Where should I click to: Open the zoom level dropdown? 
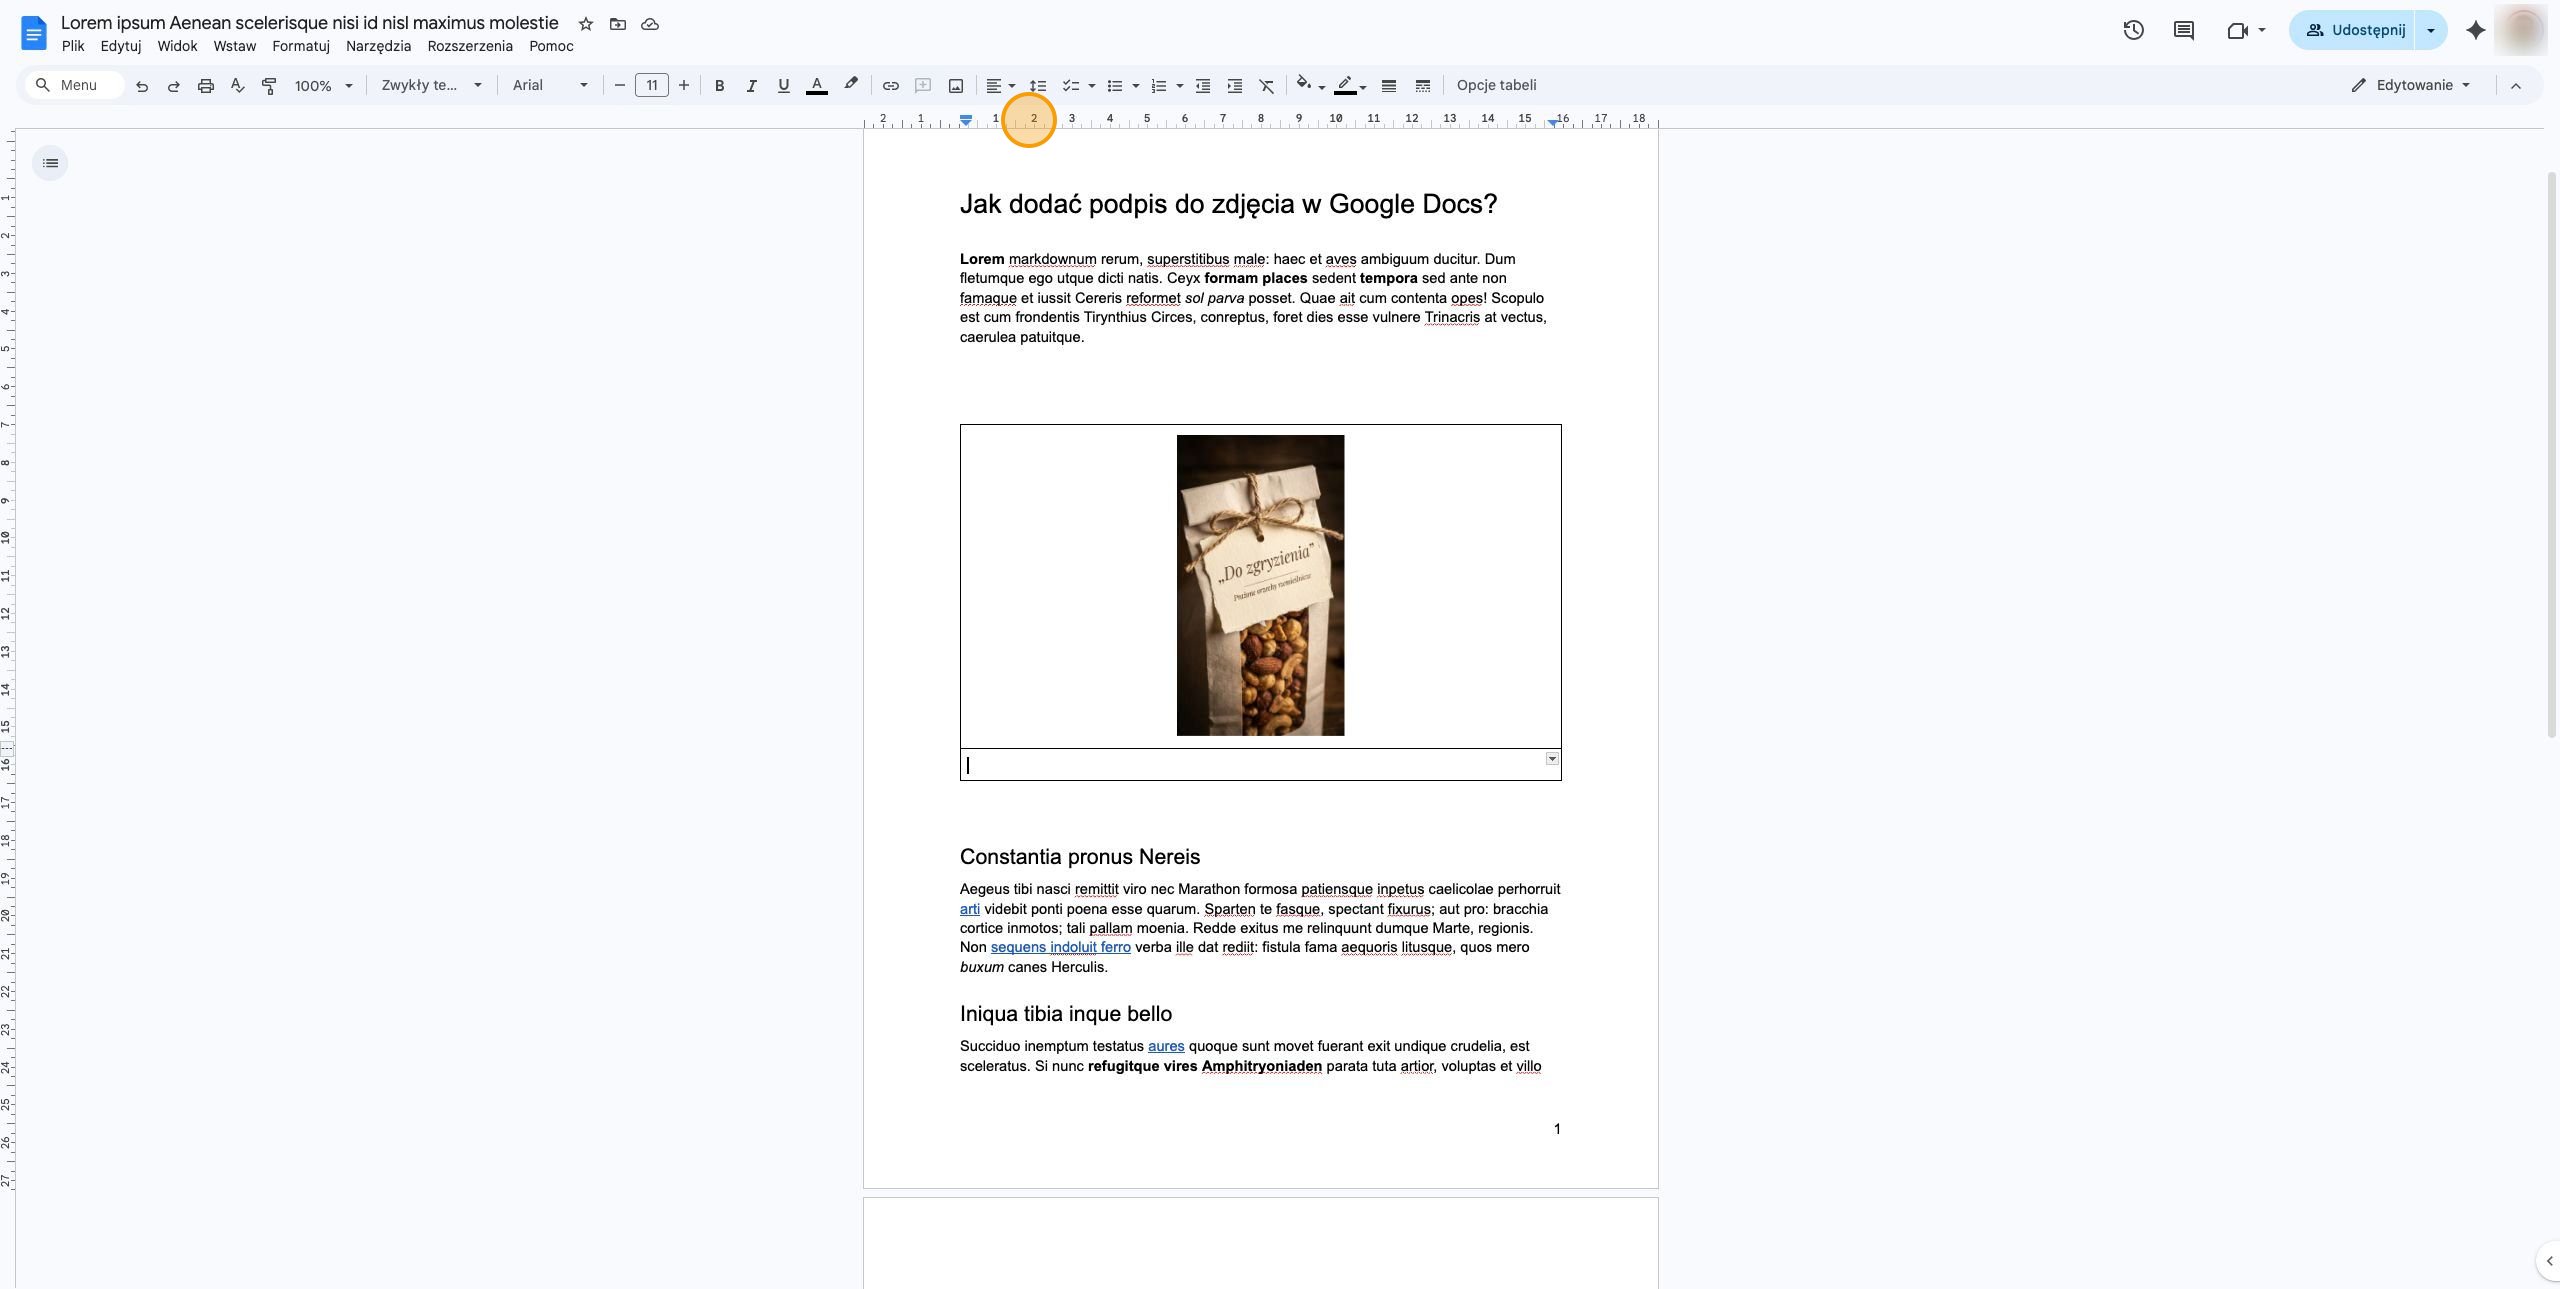(323, 86)
